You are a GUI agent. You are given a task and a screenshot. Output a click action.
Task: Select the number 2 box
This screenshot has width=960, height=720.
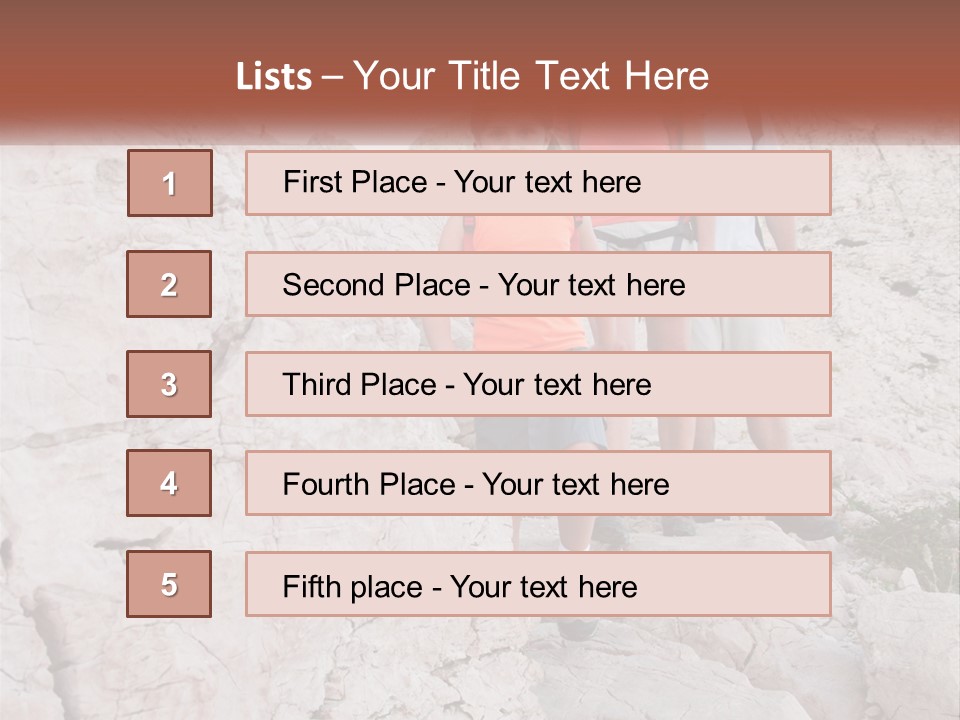coord(169,284)
